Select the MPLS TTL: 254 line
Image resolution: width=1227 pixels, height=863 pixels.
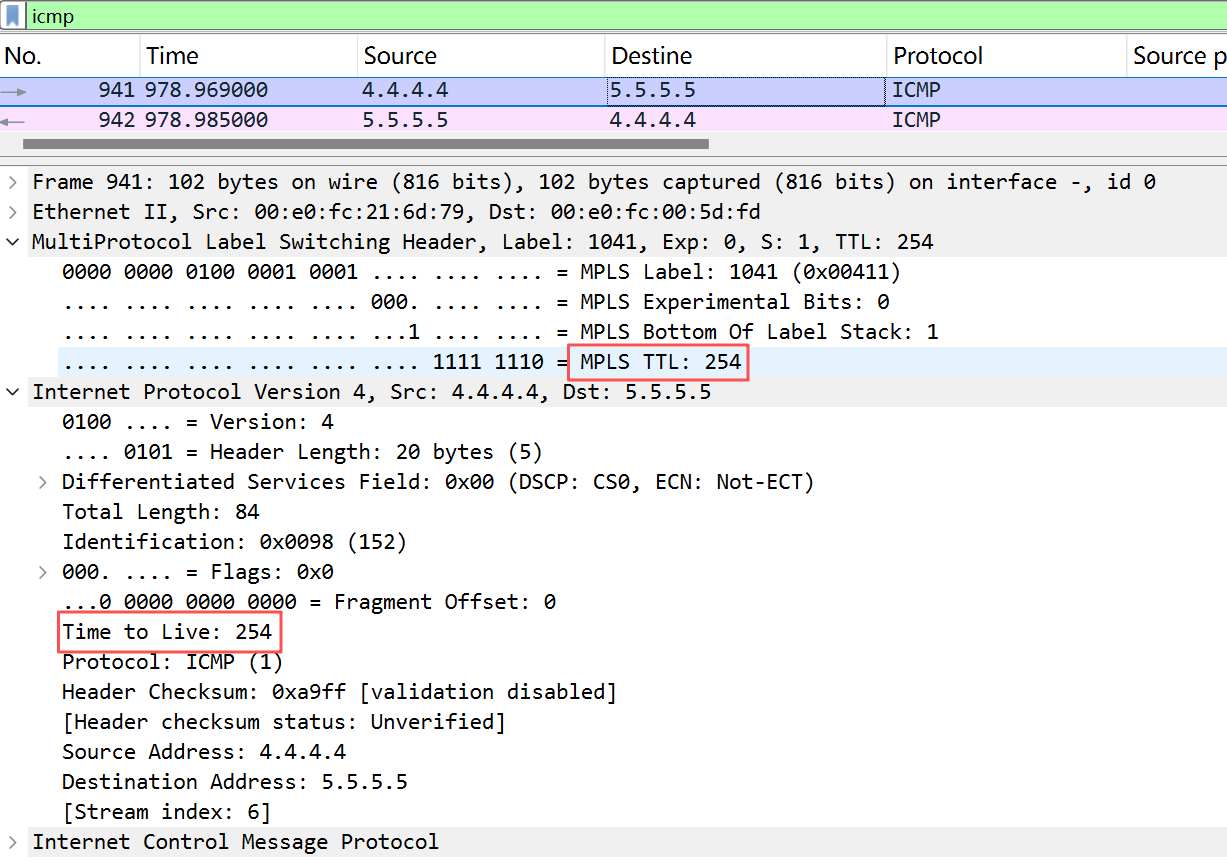pos(402,362)
